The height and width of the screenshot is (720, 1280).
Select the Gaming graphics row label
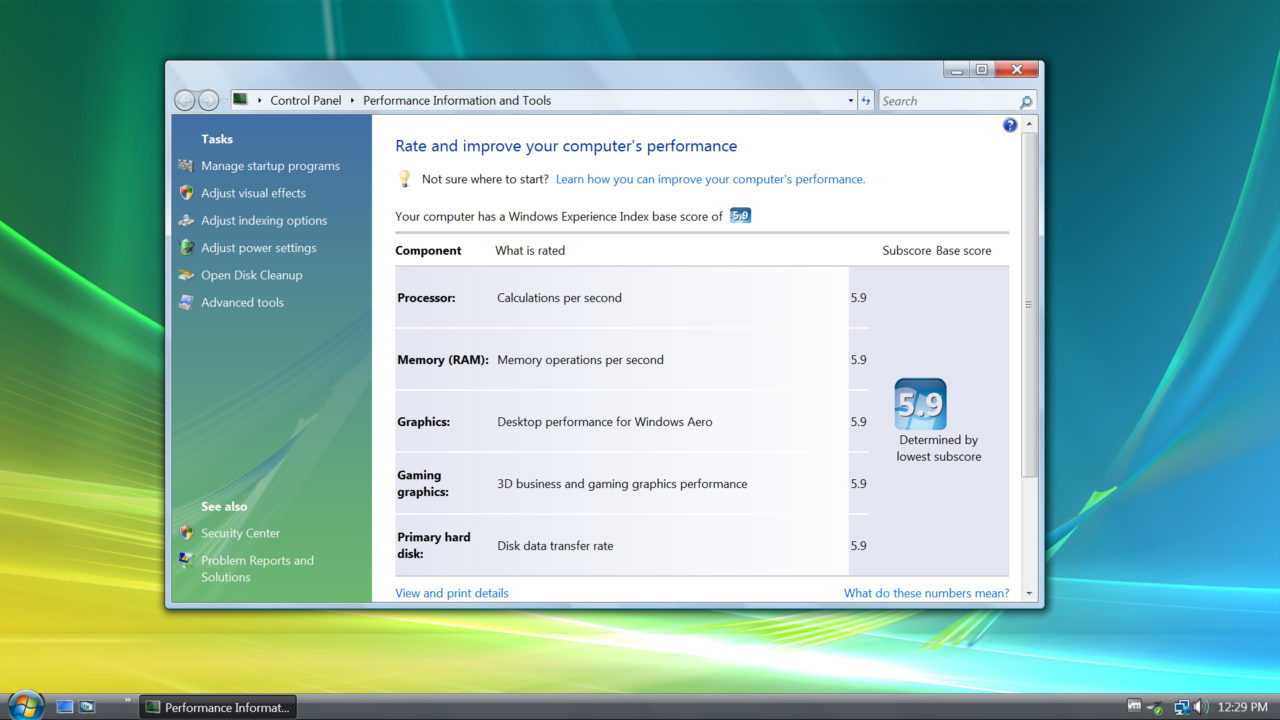click(423, 484)
